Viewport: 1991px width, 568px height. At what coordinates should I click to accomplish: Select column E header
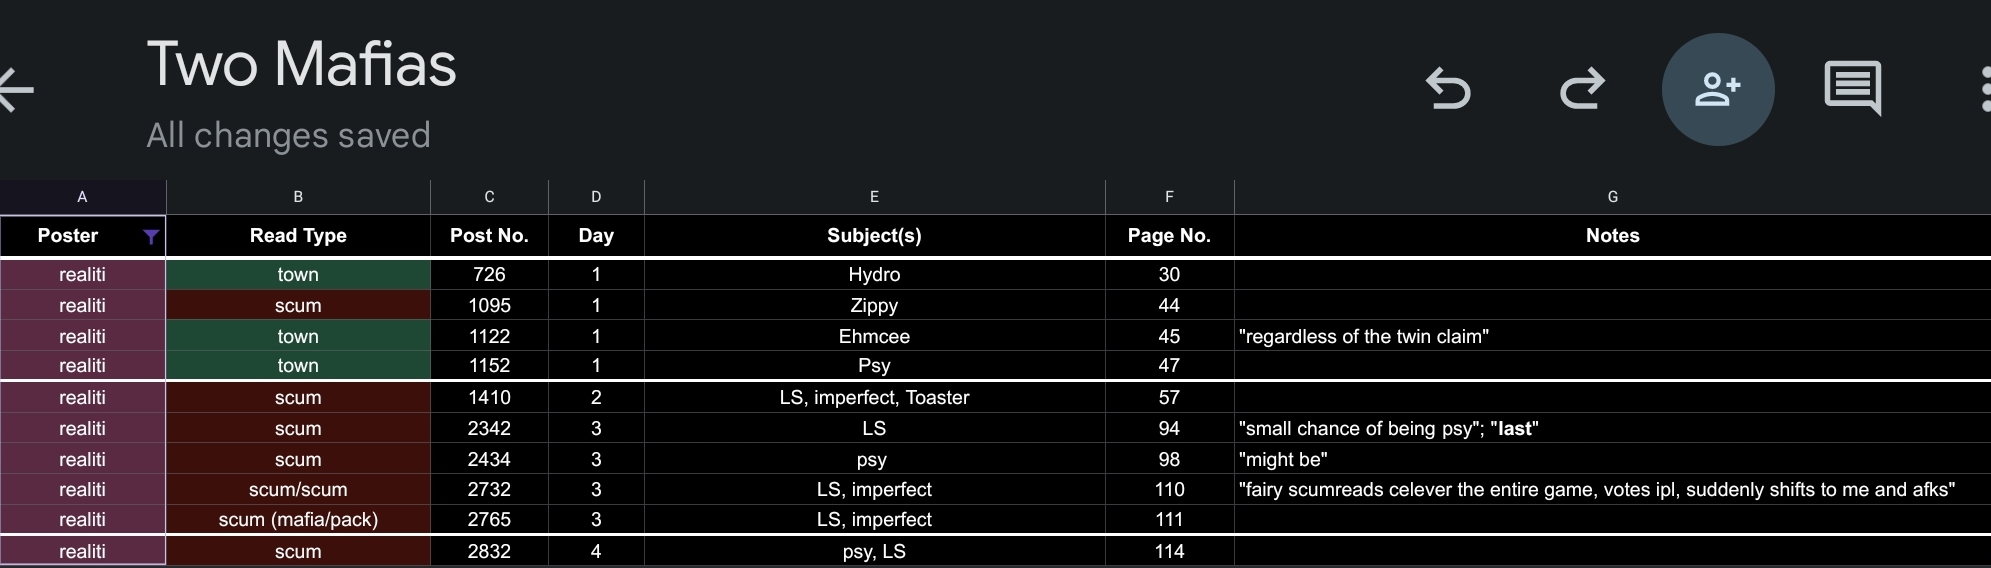(874, 197)
